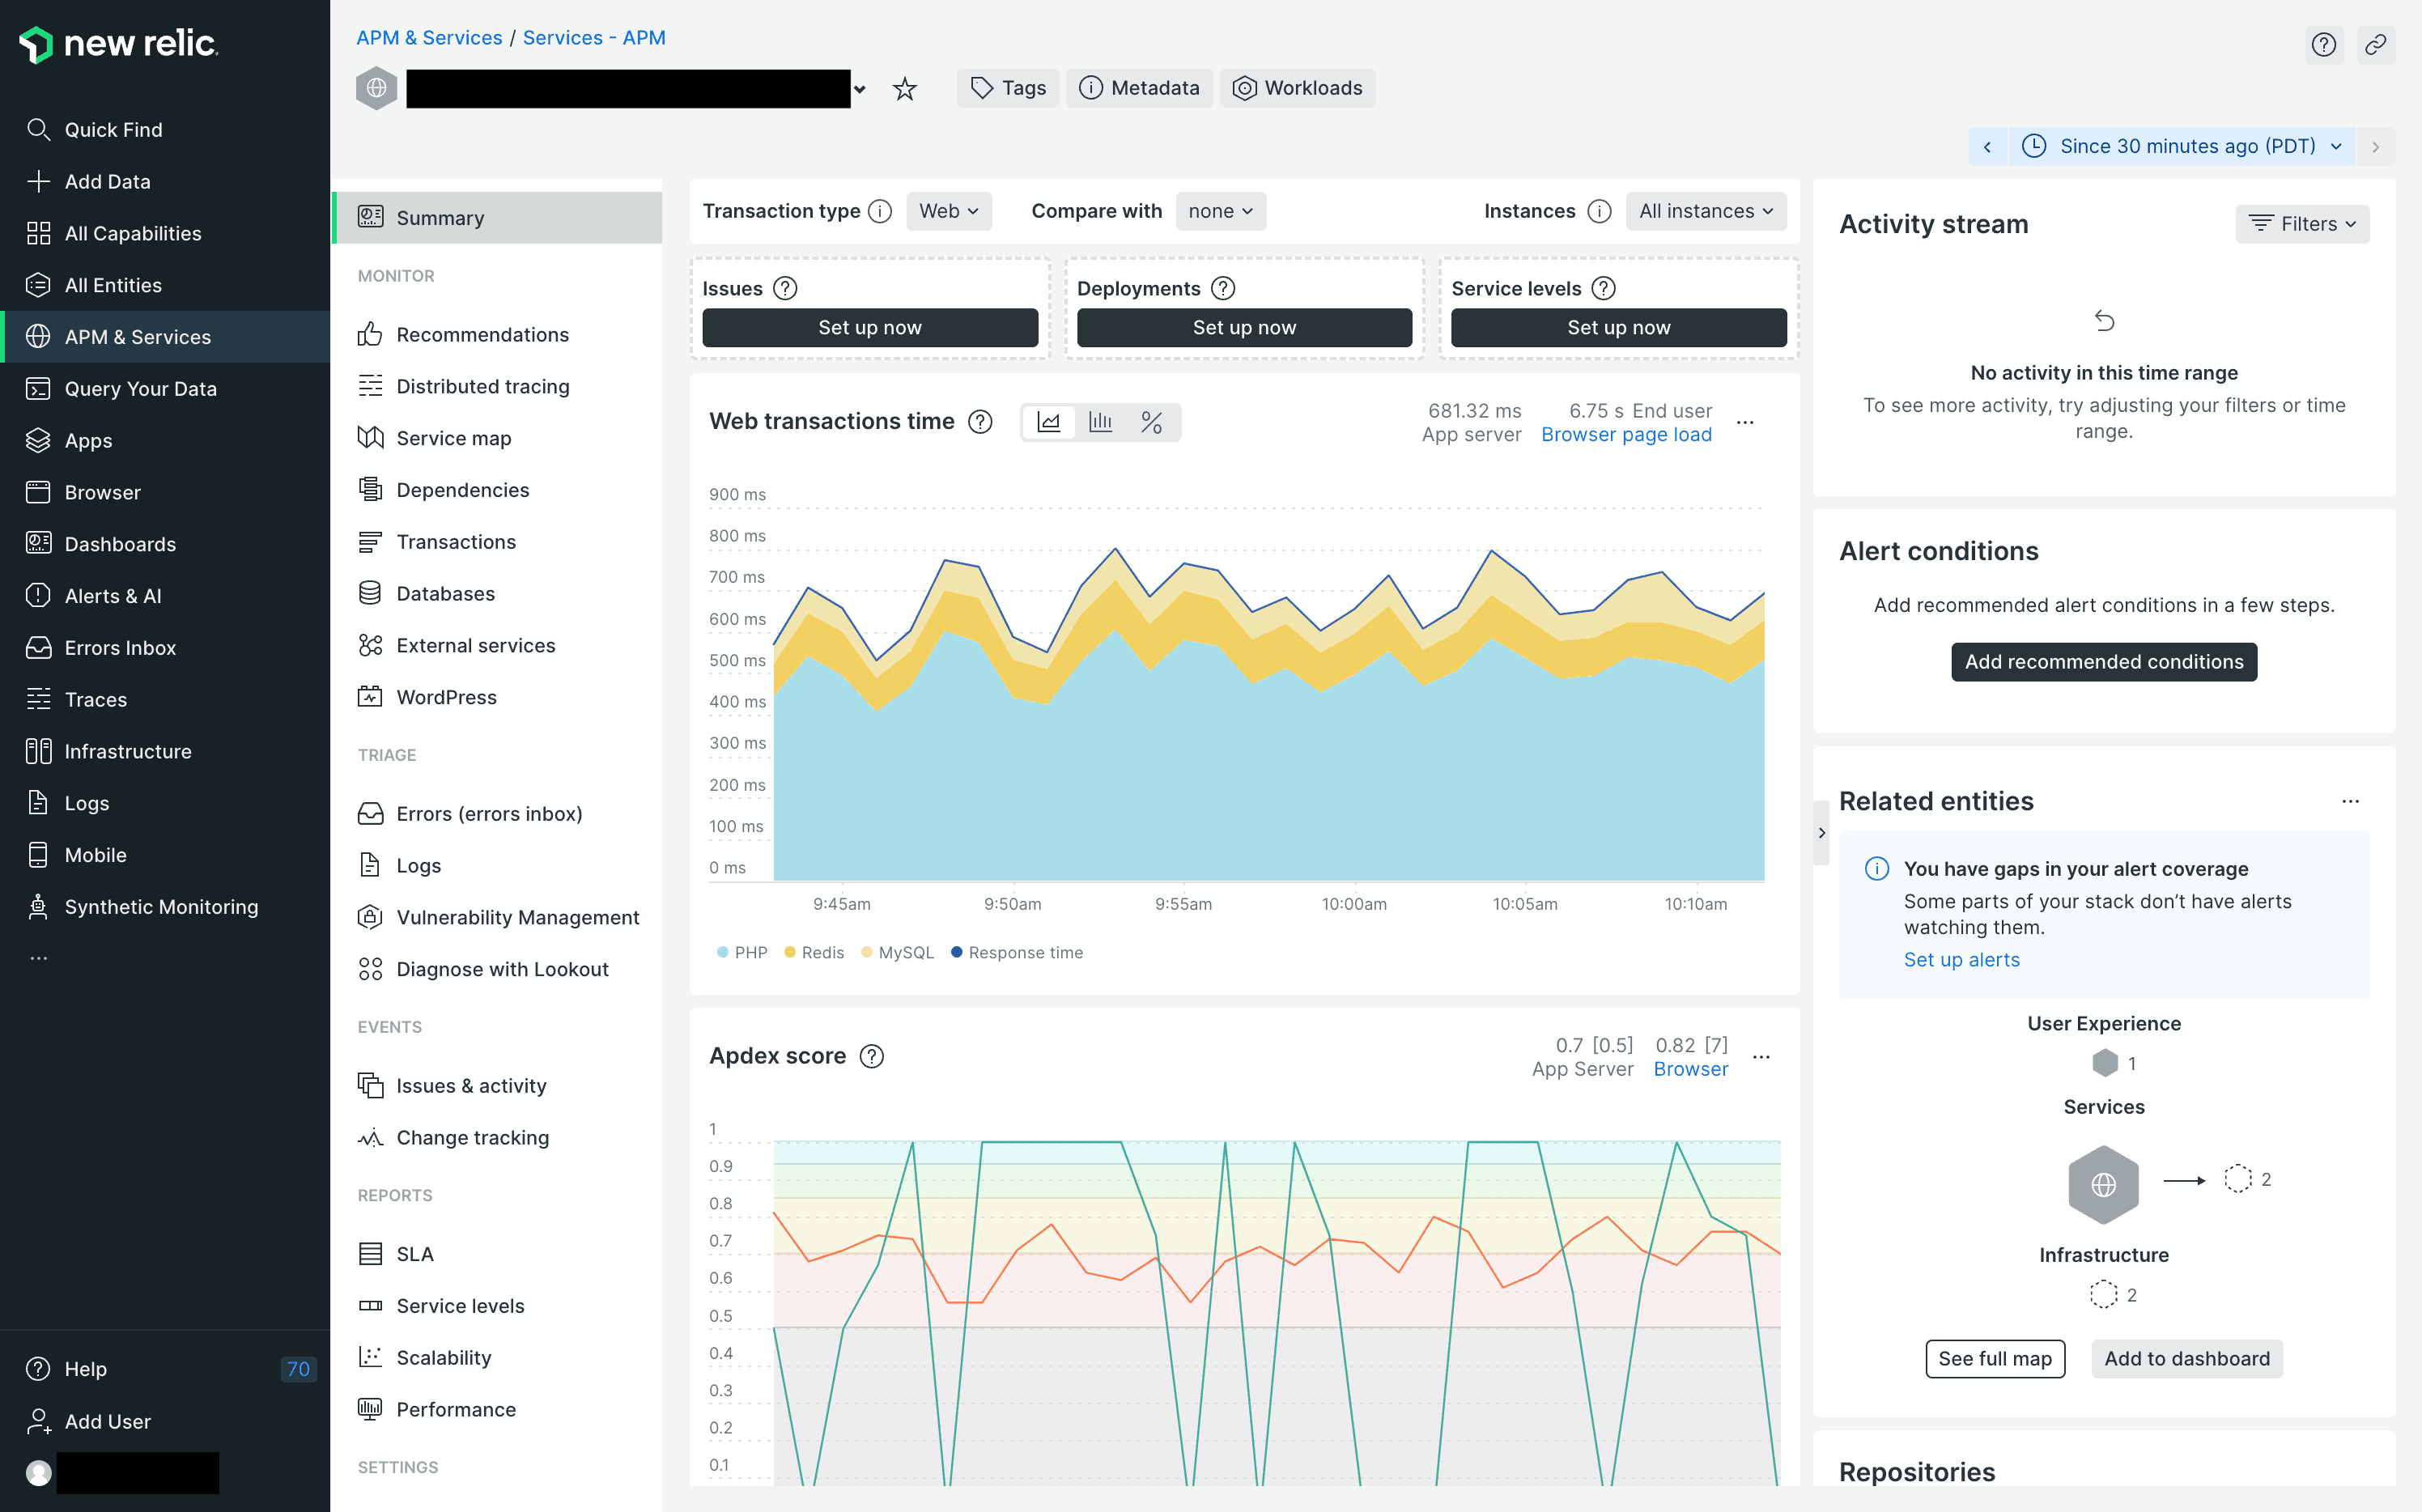
Task: Click Set up now under Service levels
Action: [x=1618, y=328]
